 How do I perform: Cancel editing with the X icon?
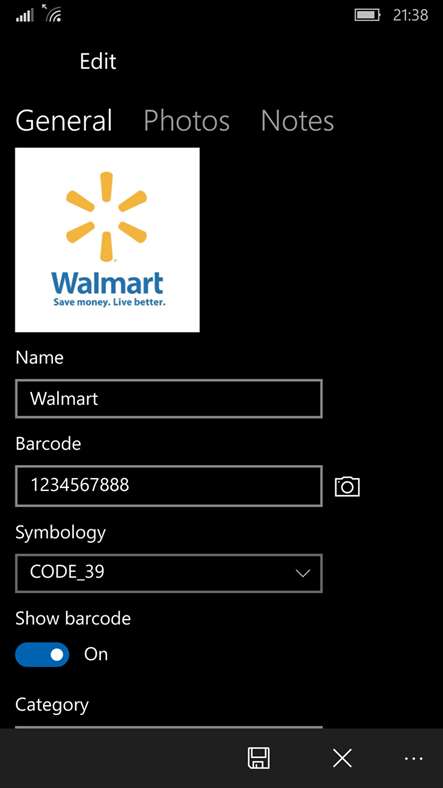342,758
